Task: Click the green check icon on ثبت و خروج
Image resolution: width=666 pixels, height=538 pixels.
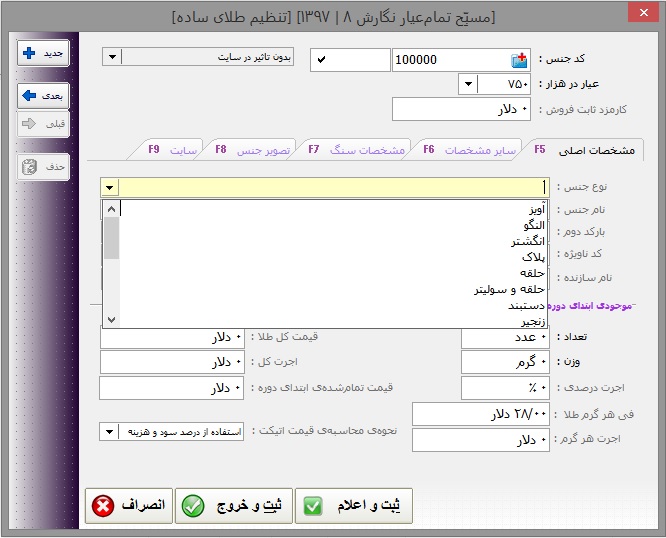Action: pos(193,506)
